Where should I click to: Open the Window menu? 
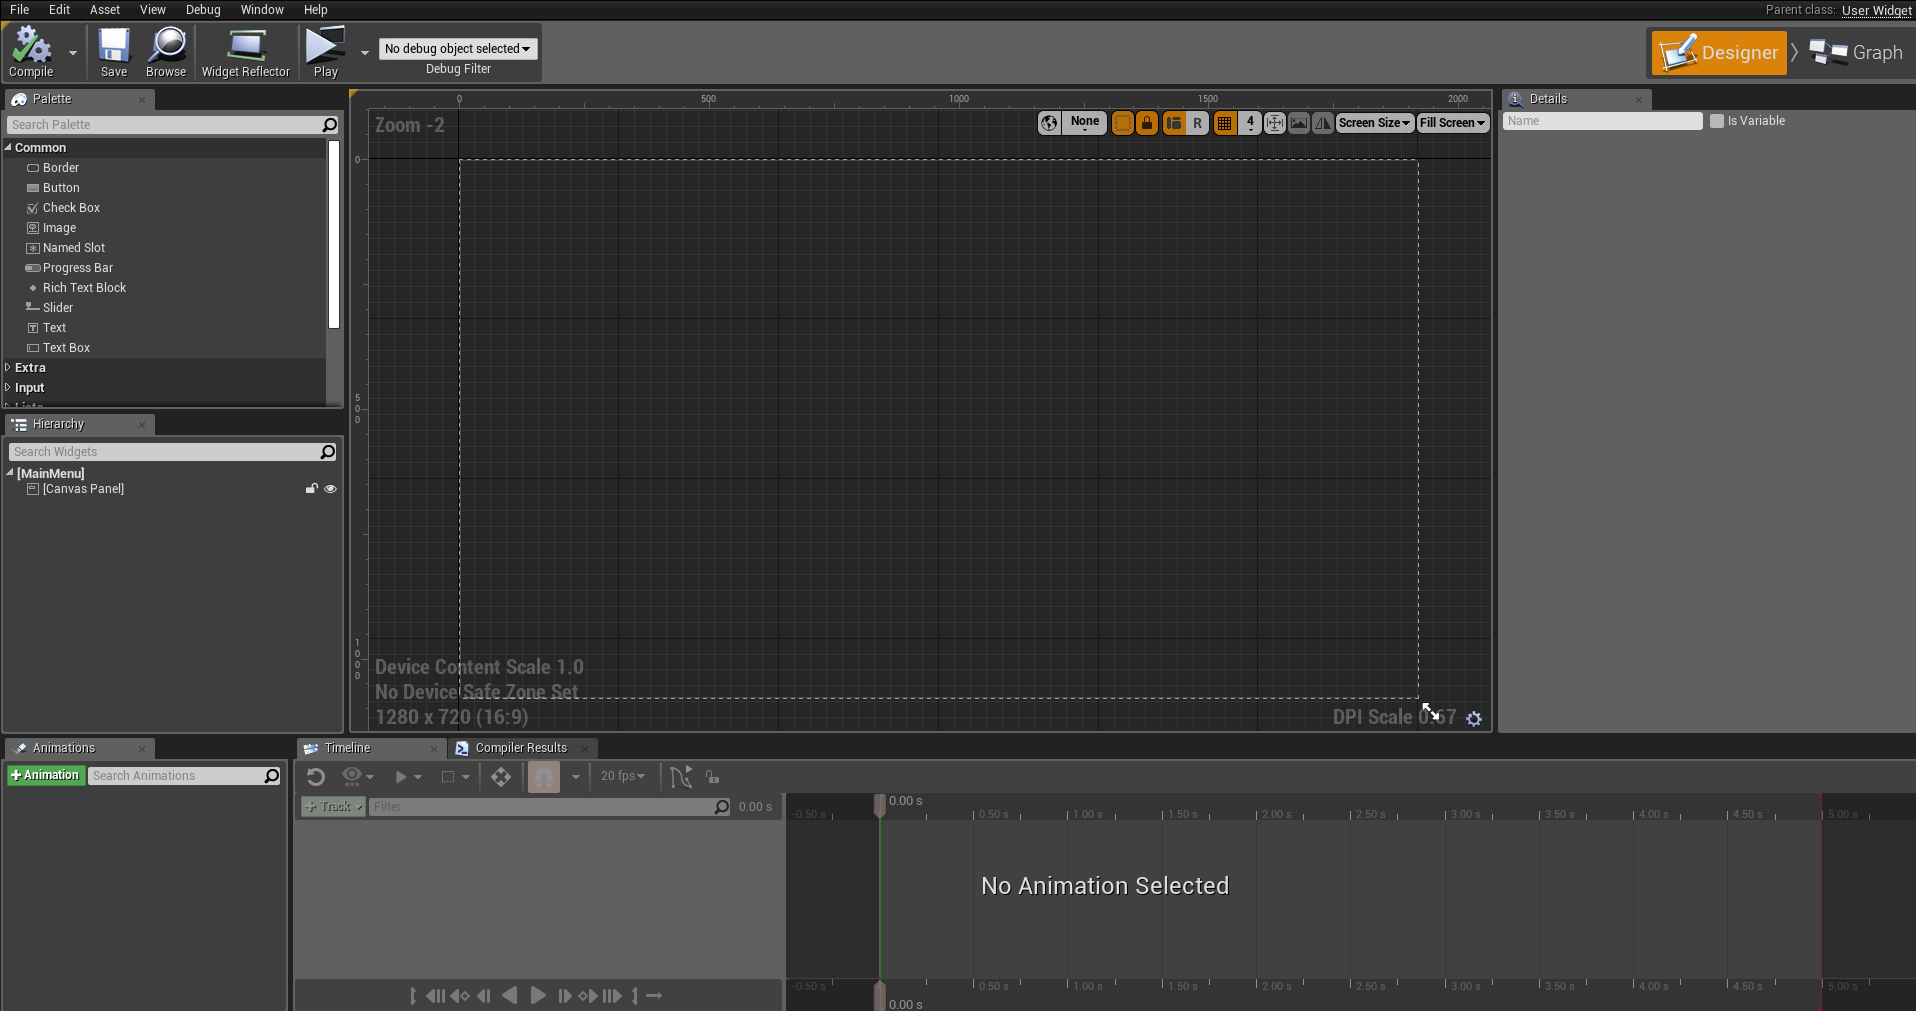262,9
